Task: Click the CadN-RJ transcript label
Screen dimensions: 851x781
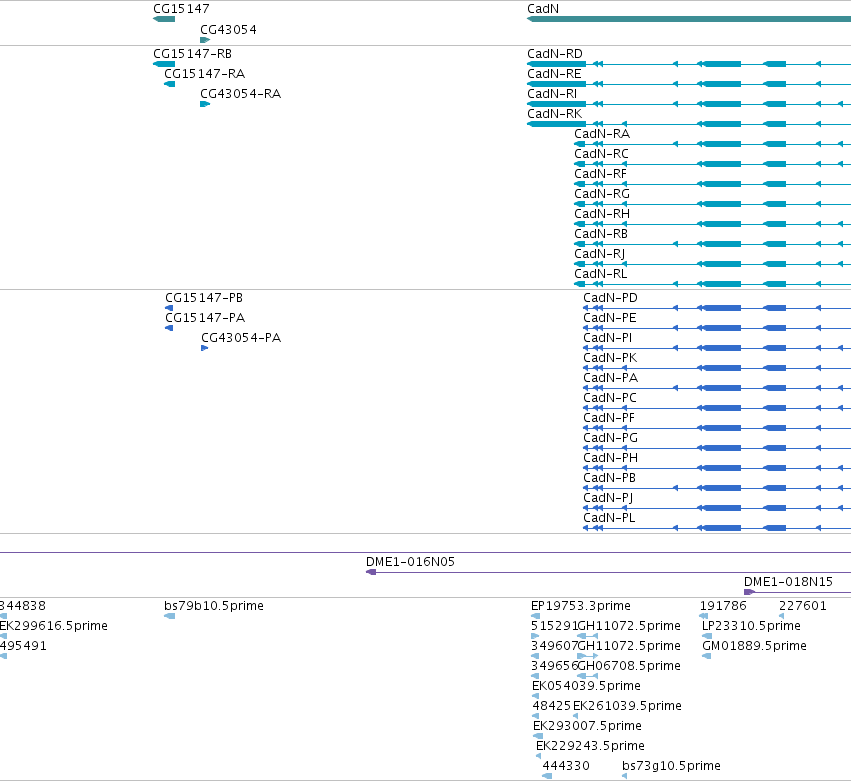Action: 600,254
